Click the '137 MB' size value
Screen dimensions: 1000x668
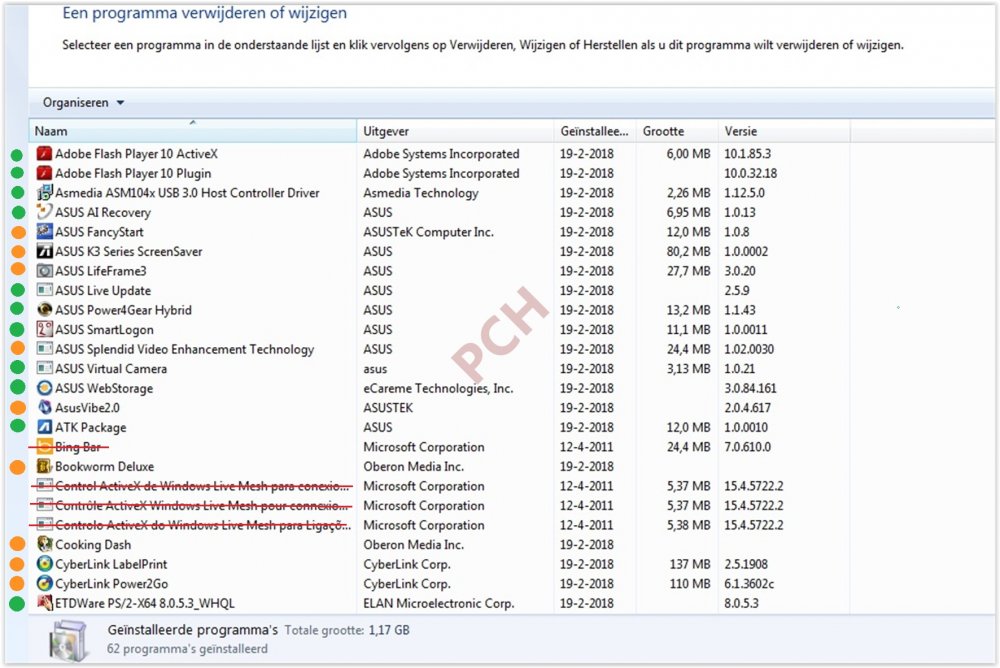point(690,564)
